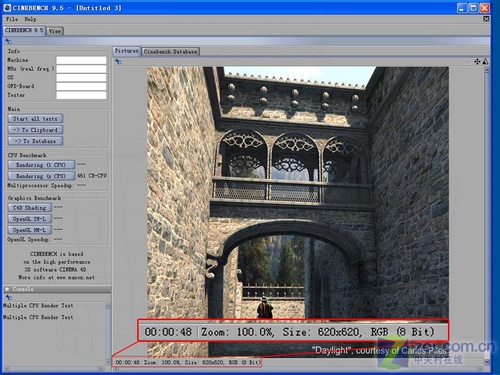Click the picture view vertical scrollbar
The height and width of the screenshot is (375, 500).
pos(487,215)
